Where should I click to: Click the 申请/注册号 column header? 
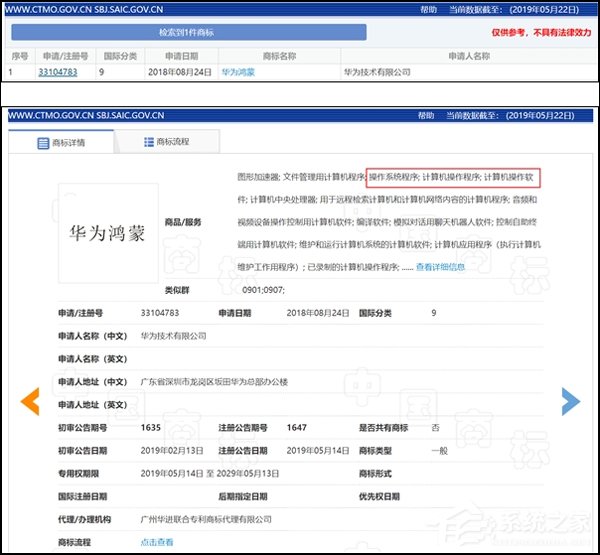point(65,56)
